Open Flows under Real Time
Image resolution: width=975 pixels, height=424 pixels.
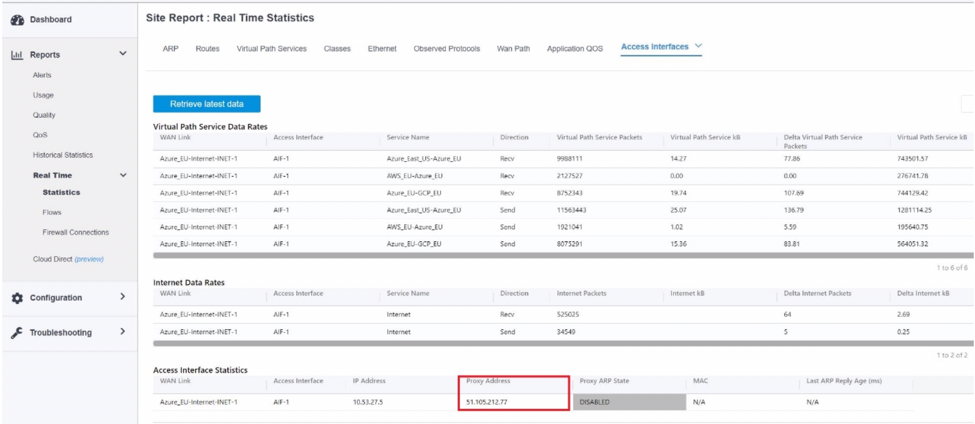tap(52, 213)
